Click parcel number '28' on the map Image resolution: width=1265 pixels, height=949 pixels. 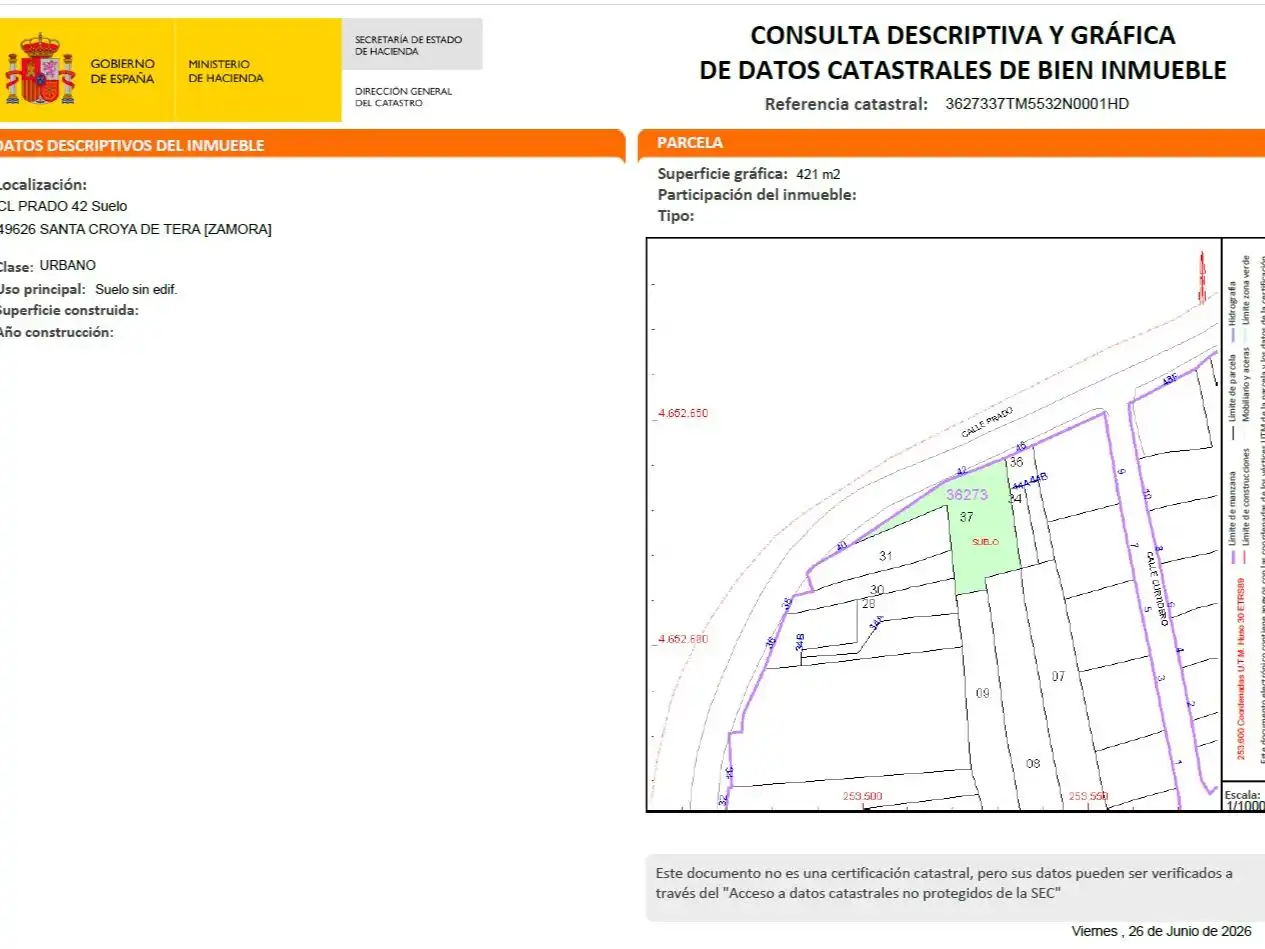point(868,603)
